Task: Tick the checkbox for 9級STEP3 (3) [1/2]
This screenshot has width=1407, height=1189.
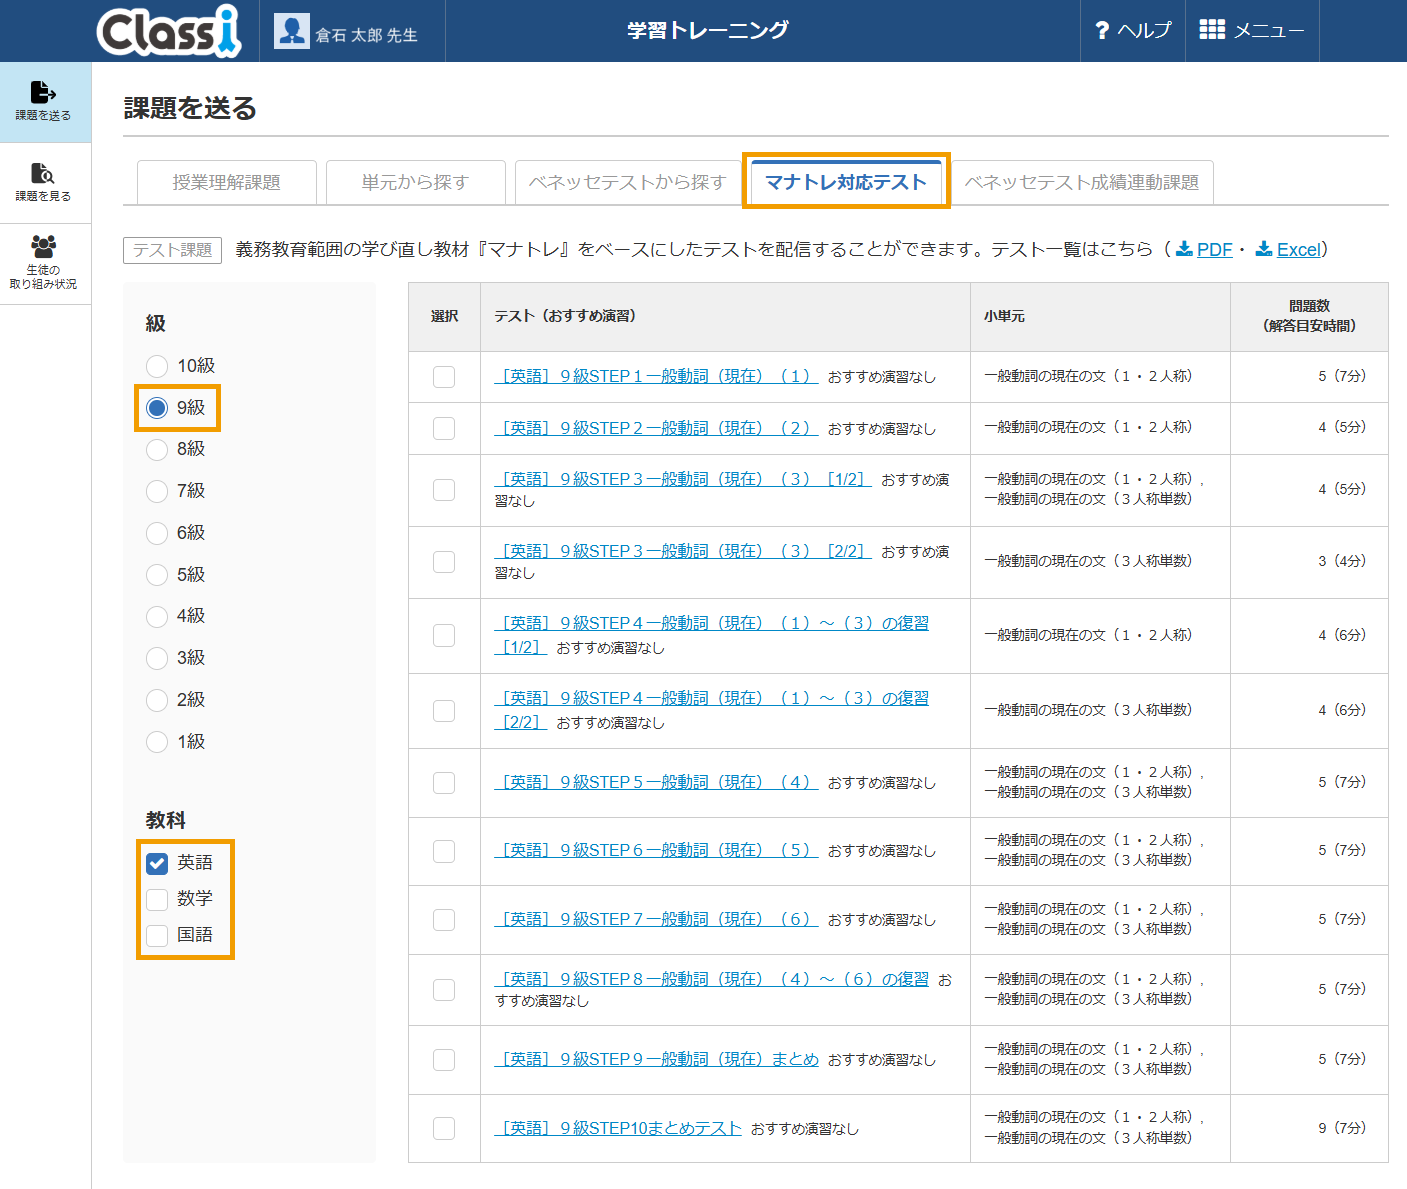Action: [x=444, y=490]
